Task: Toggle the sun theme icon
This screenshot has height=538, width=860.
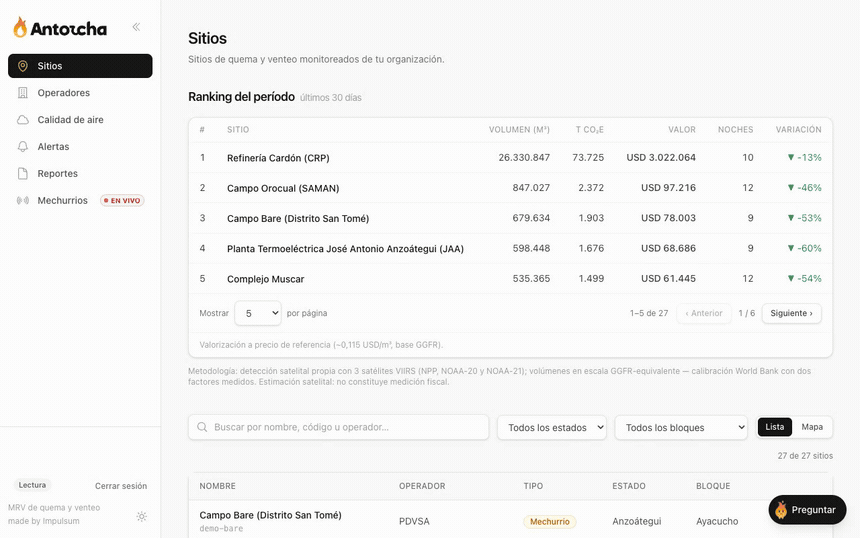Action: click(142, 516)
